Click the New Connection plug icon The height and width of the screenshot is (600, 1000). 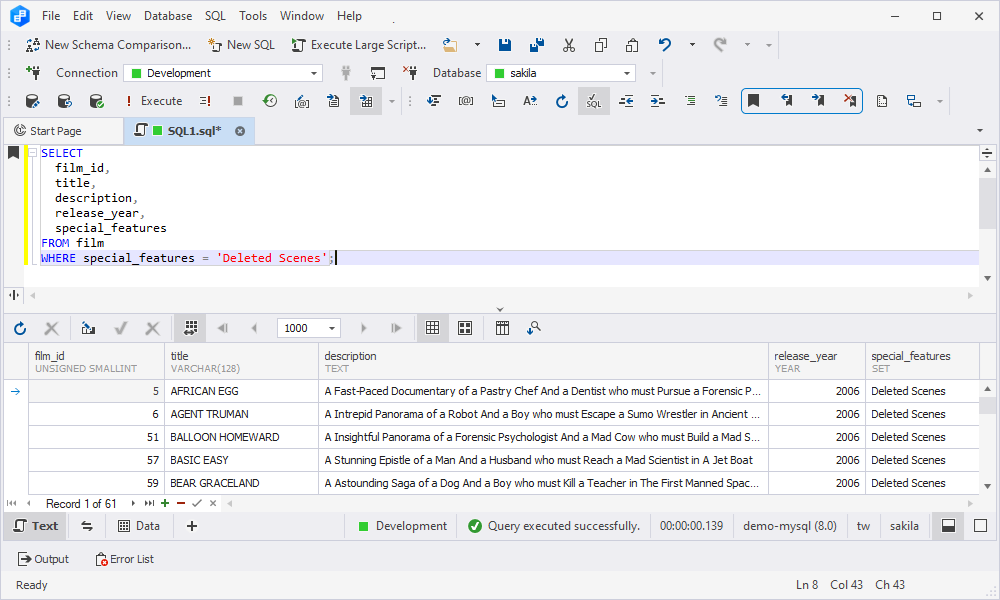pos(33,73)
